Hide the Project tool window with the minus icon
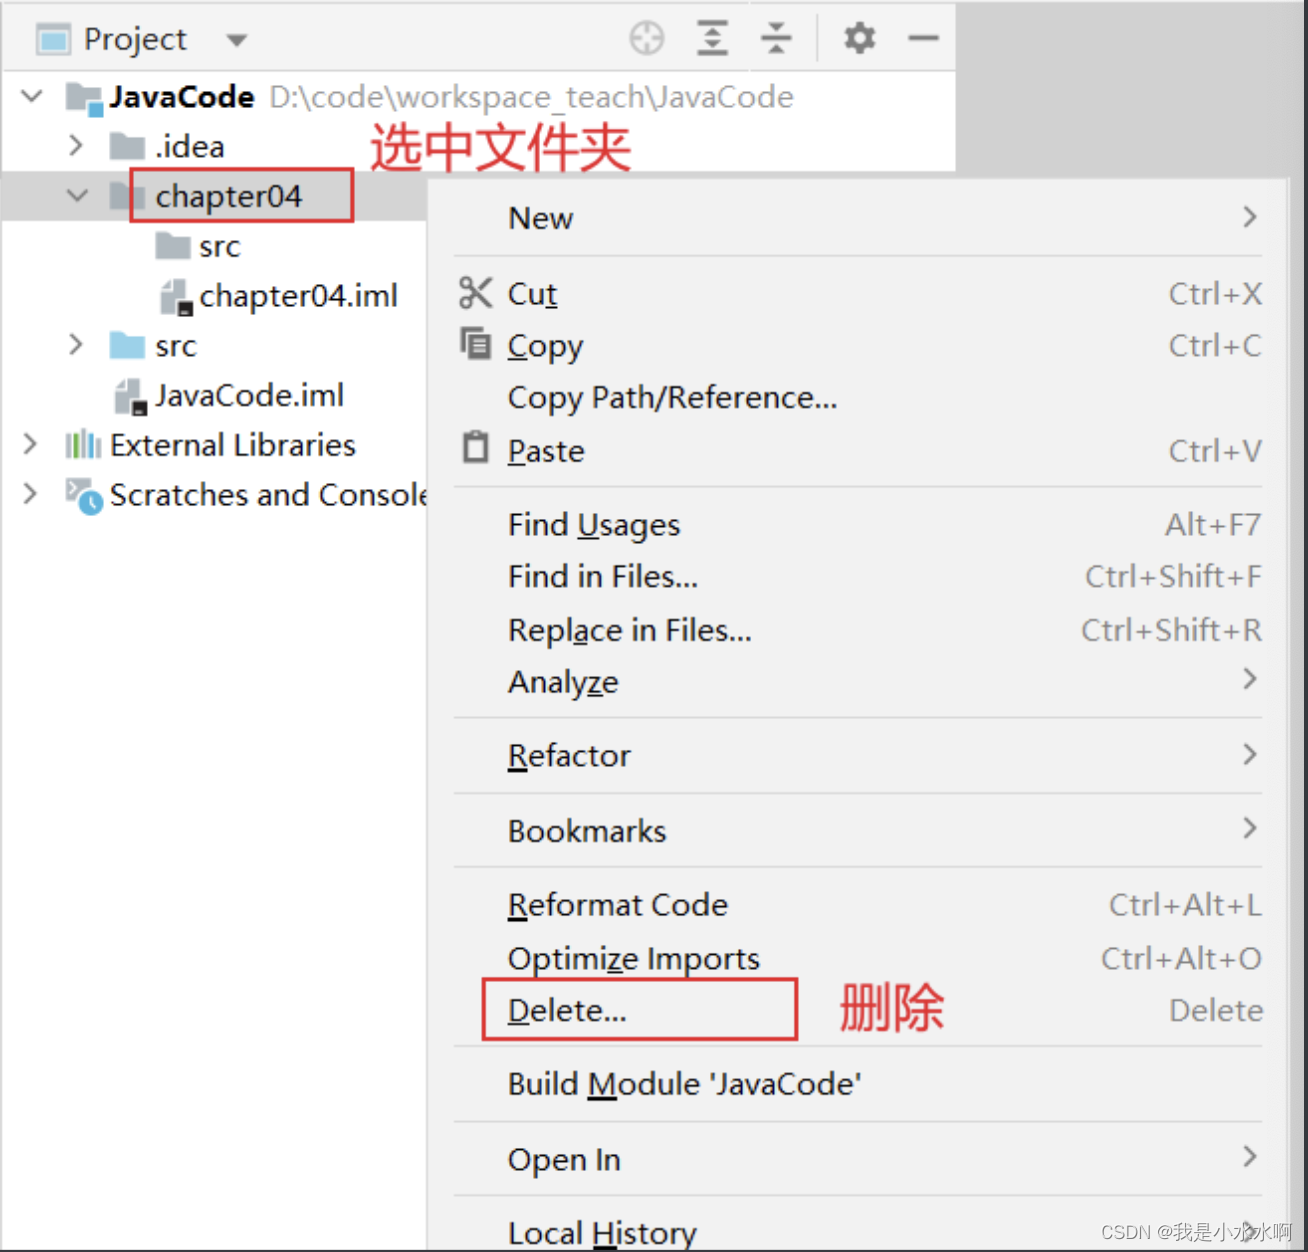This screenshot has height=1252, width=1308. (923, 39)
